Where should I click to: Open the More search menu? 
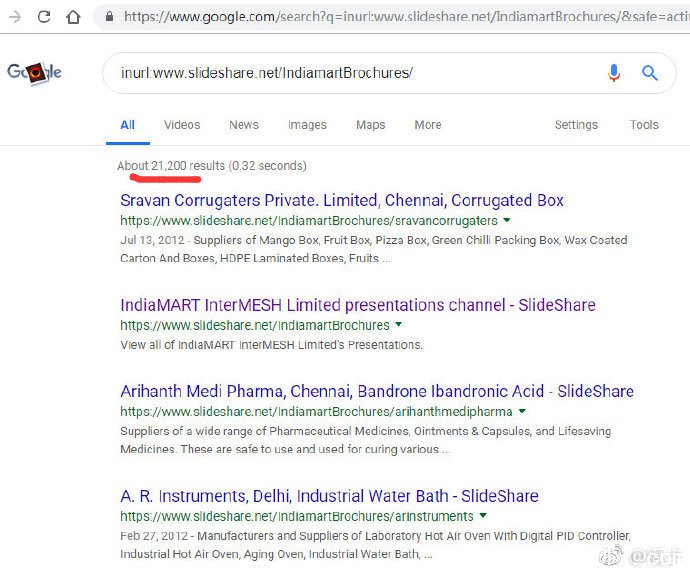pos(428,125)
